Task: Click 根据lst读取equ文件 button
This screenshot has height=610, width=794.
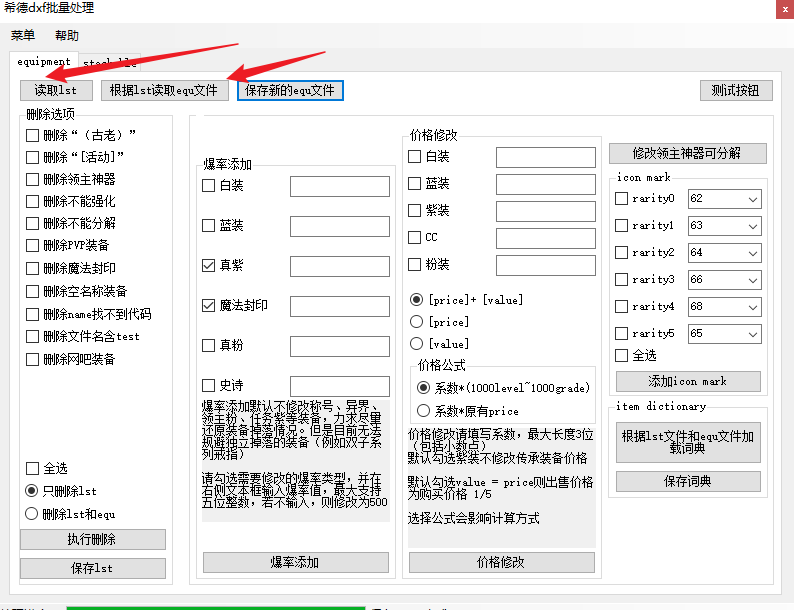Action: (163, 90)
